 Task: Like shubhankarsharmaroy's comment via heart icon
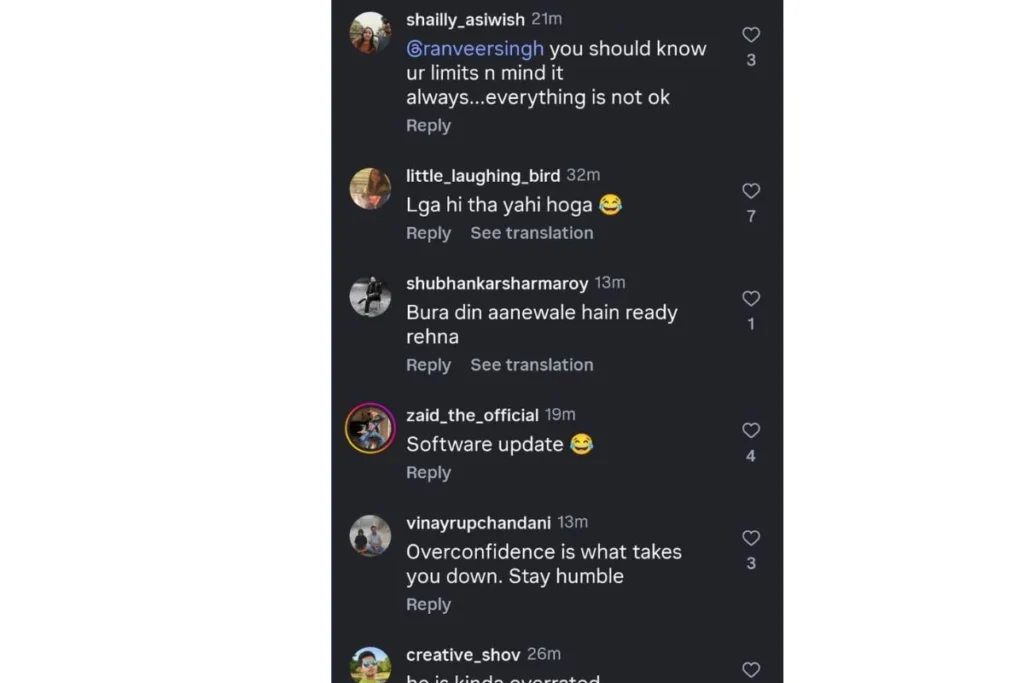[x=751, y=298]
